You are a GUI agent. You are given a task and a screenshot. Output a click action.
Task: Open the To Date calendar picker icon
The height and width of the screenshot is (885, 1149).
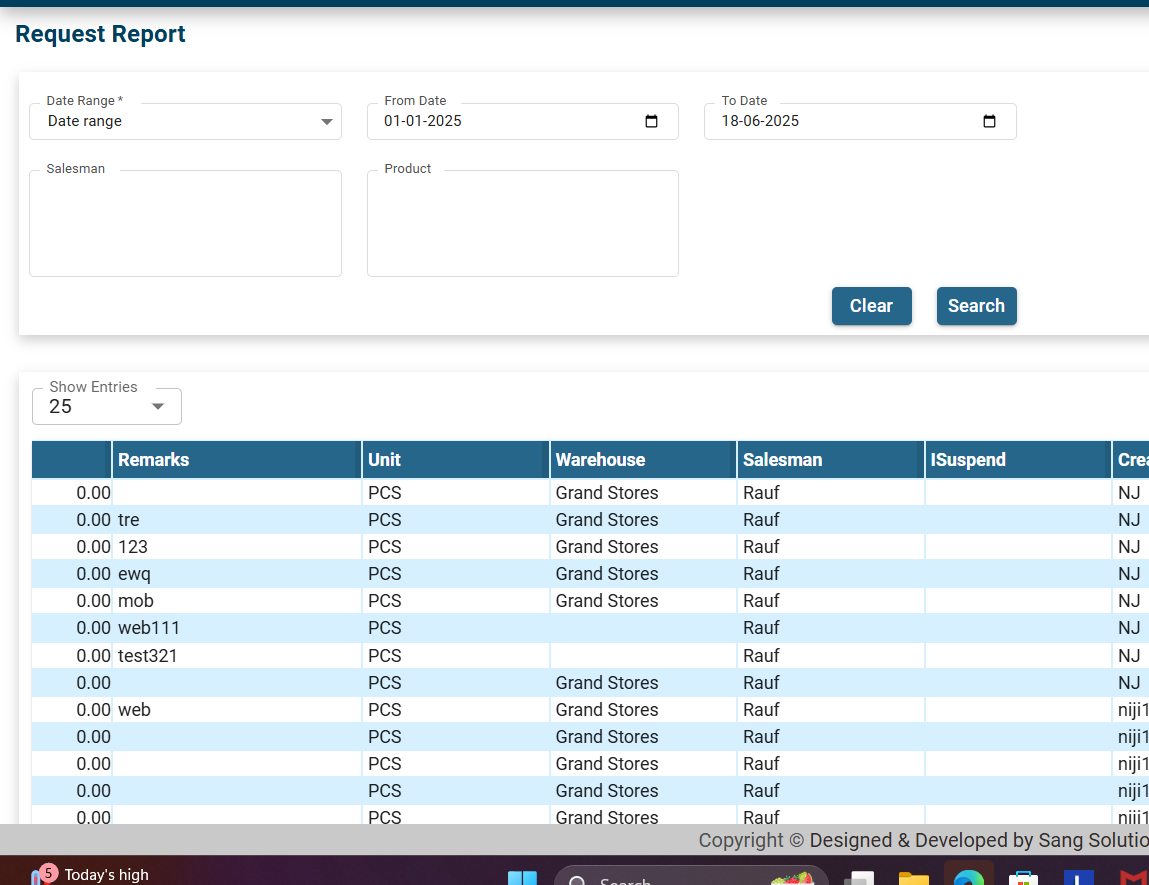989,122
